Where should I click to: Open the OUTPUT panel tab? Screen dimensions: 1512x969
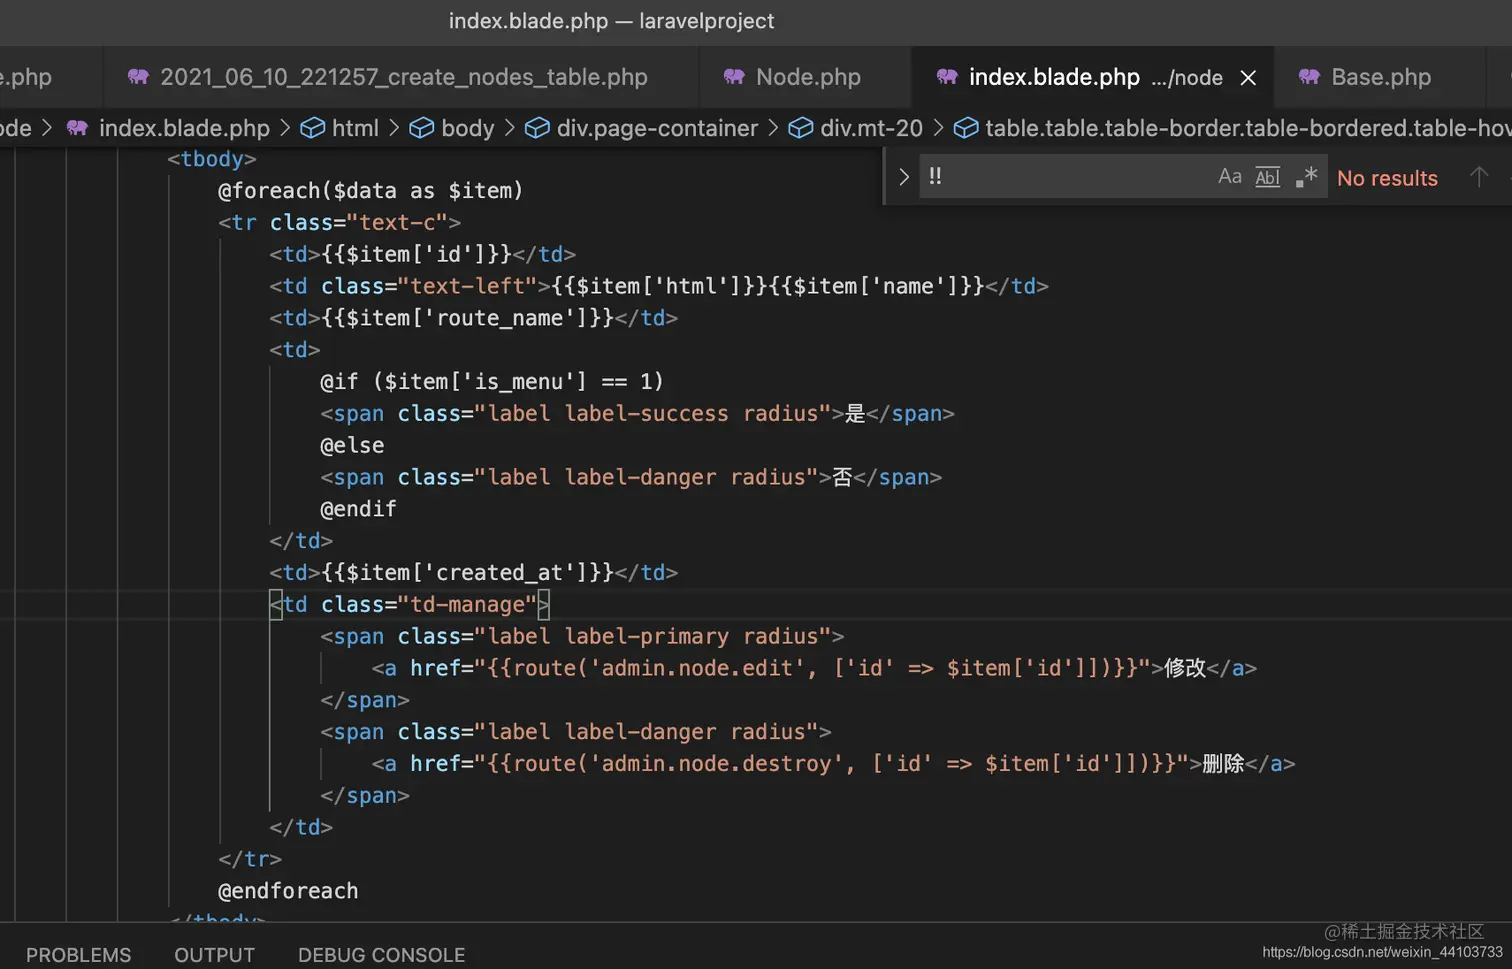click(x=214, y=955)
